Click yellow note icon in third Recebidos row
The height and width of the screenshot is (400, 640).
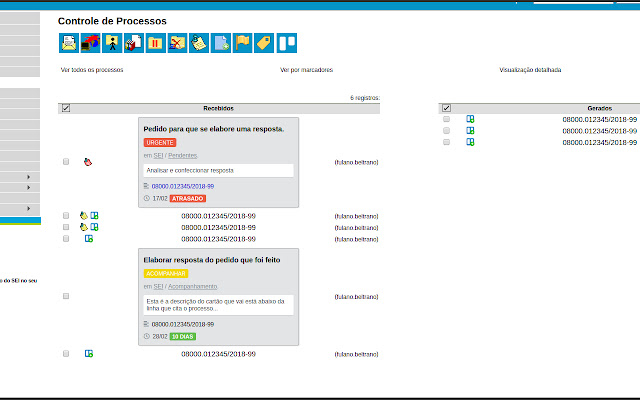[x=84, y=227]
